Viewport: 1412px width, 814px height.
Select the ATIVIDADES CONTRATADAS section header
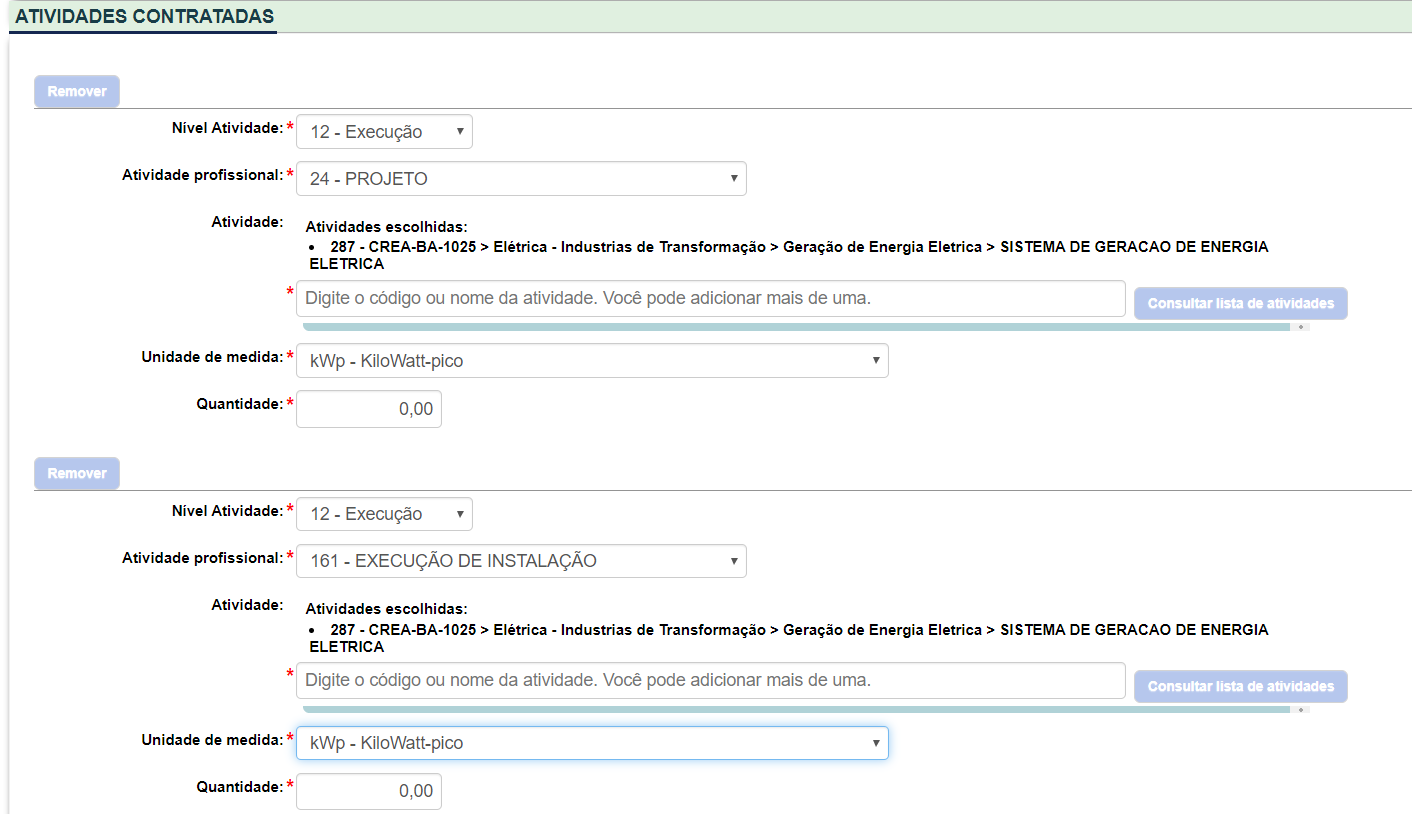(x=143, y=17)
